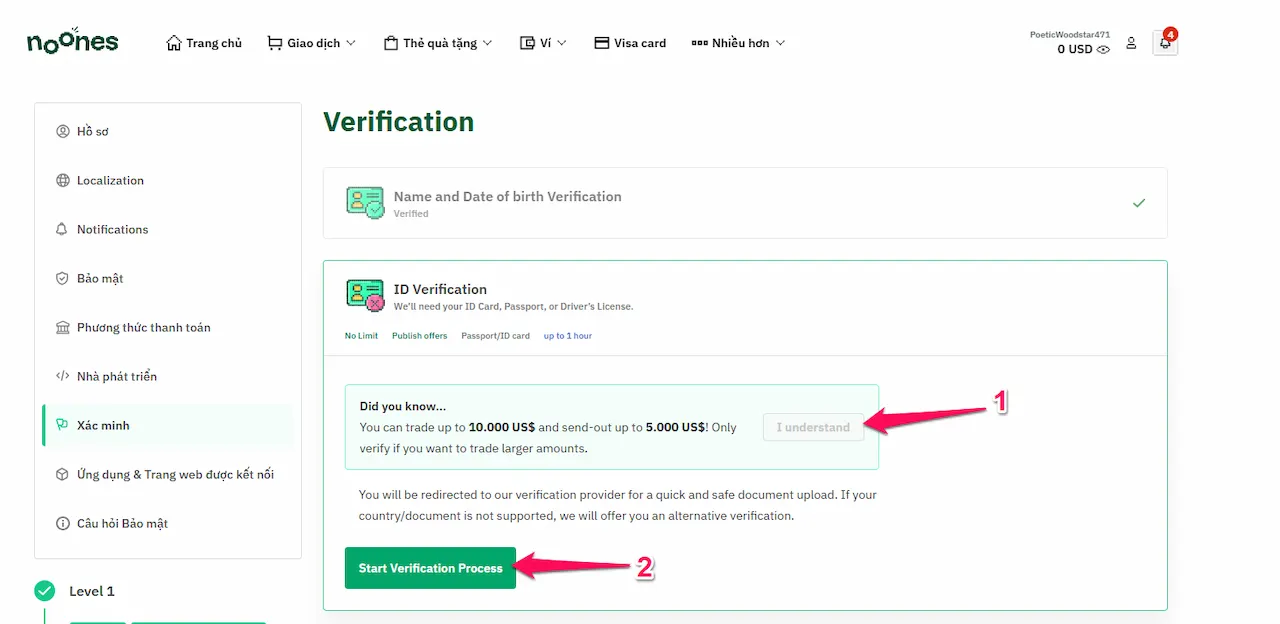Expand the Thẻ quà tặng dropdown

click(438, 43)
